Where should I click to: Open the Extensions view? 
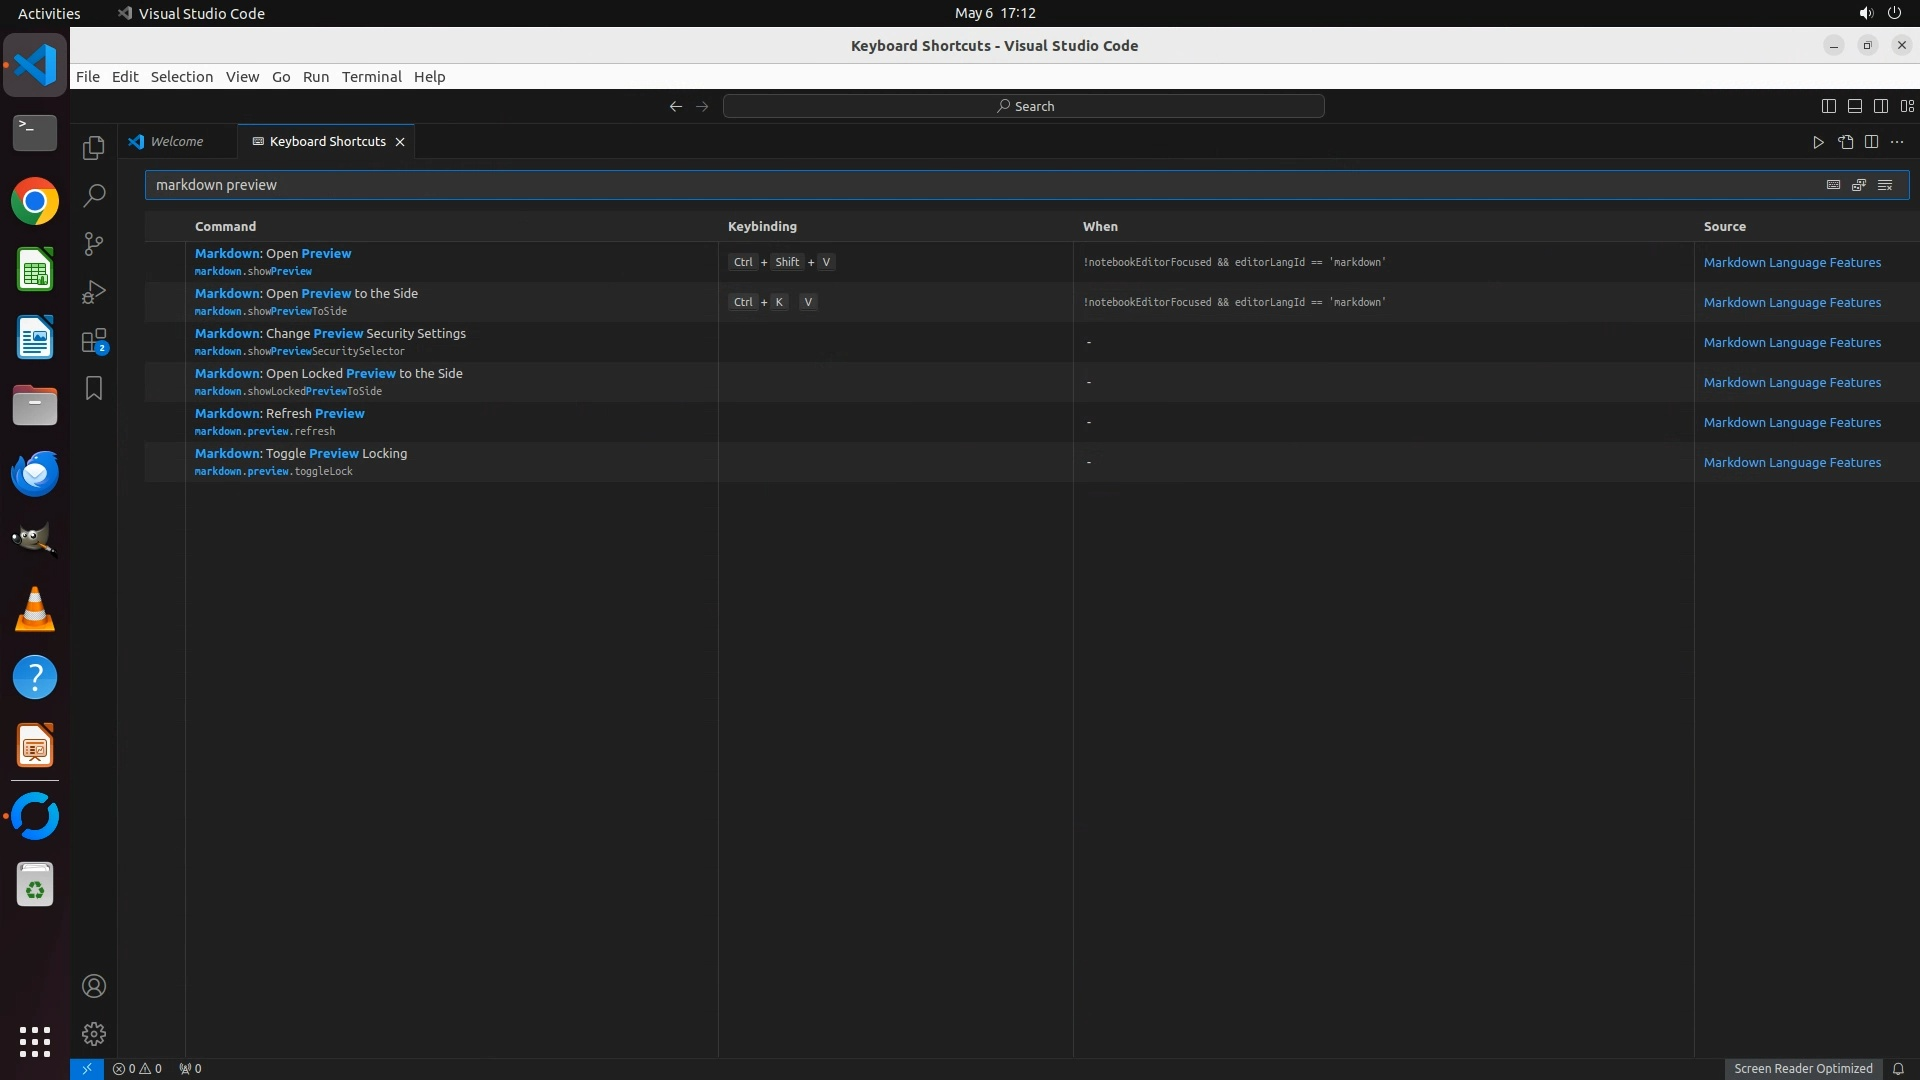94,341
